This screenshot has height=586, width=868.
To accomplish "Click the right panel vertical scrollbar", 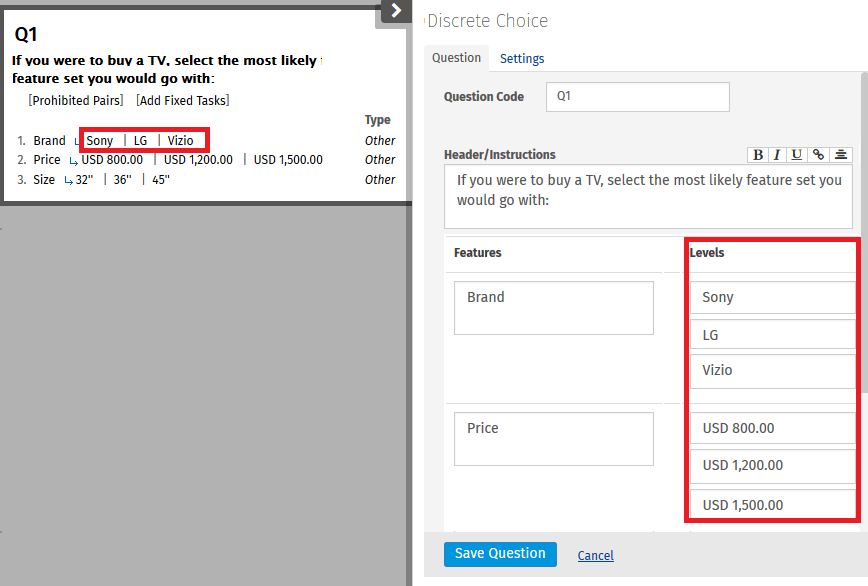I will point(863,250).
